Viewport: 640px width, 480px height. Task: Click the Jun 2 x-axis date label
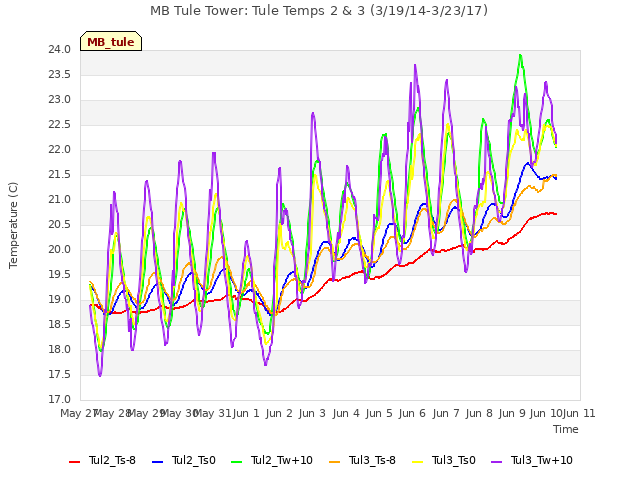[279, 413]
